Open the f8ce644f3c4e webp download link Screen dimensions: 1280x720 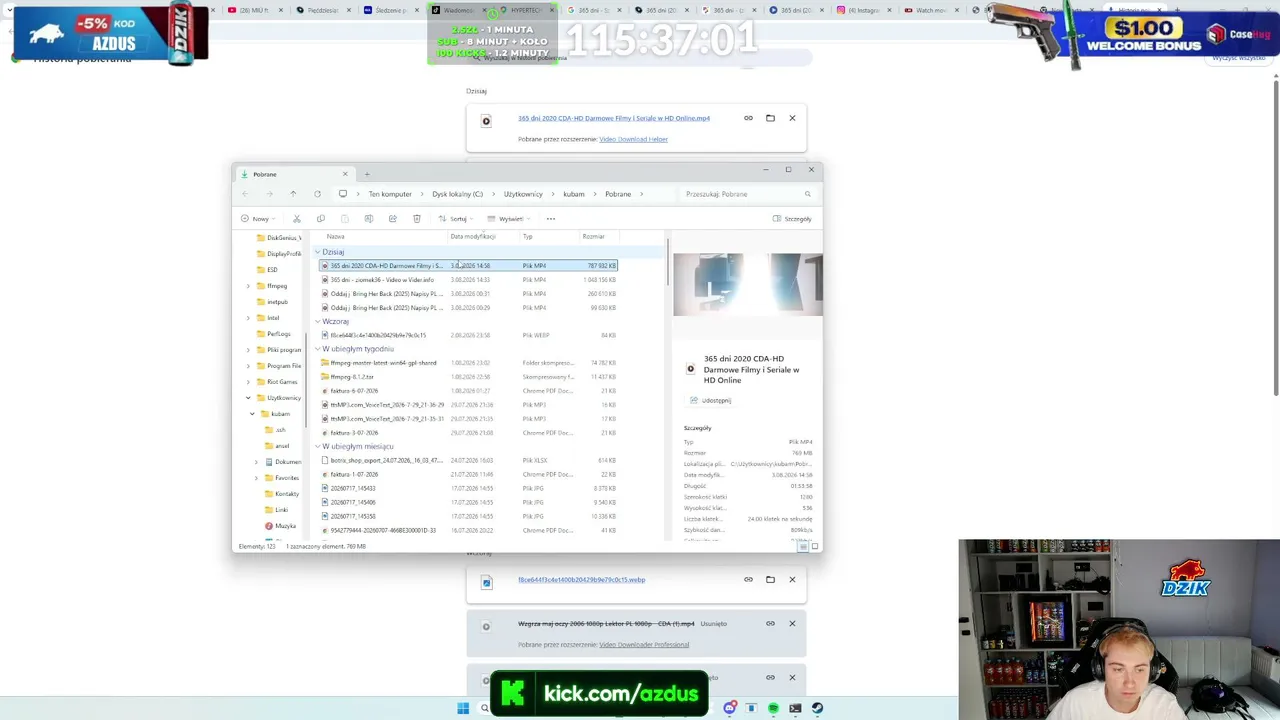coord(581,579)
